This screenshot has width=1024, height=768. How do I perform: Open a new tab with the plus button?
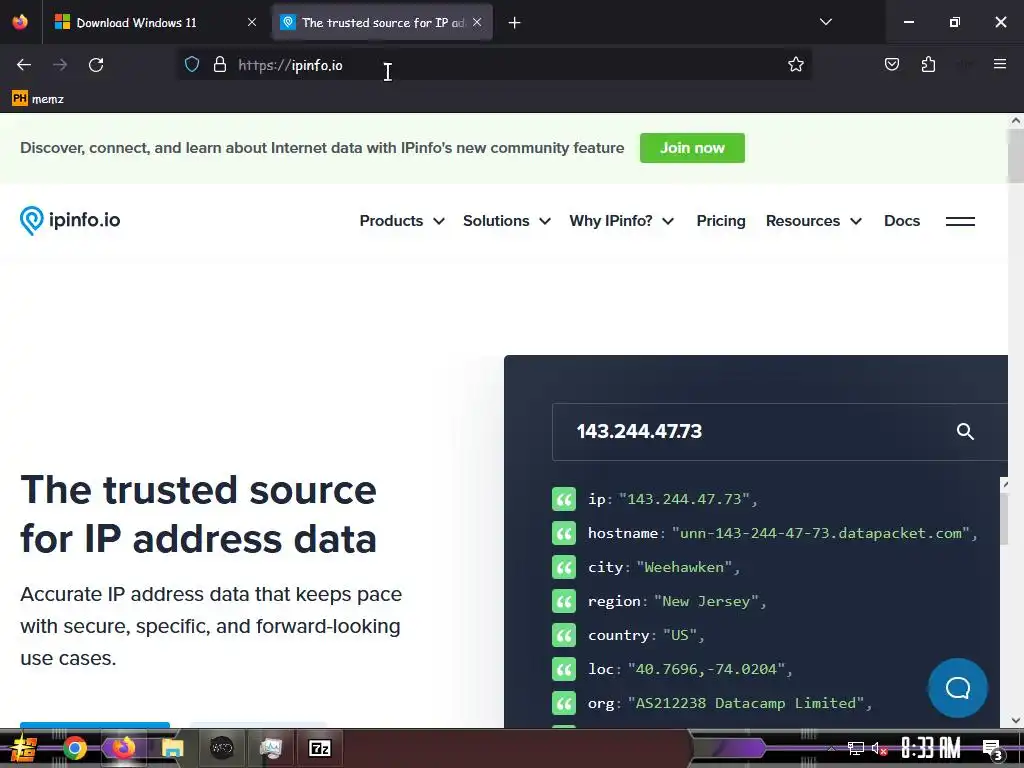click(x=515, y=23)
